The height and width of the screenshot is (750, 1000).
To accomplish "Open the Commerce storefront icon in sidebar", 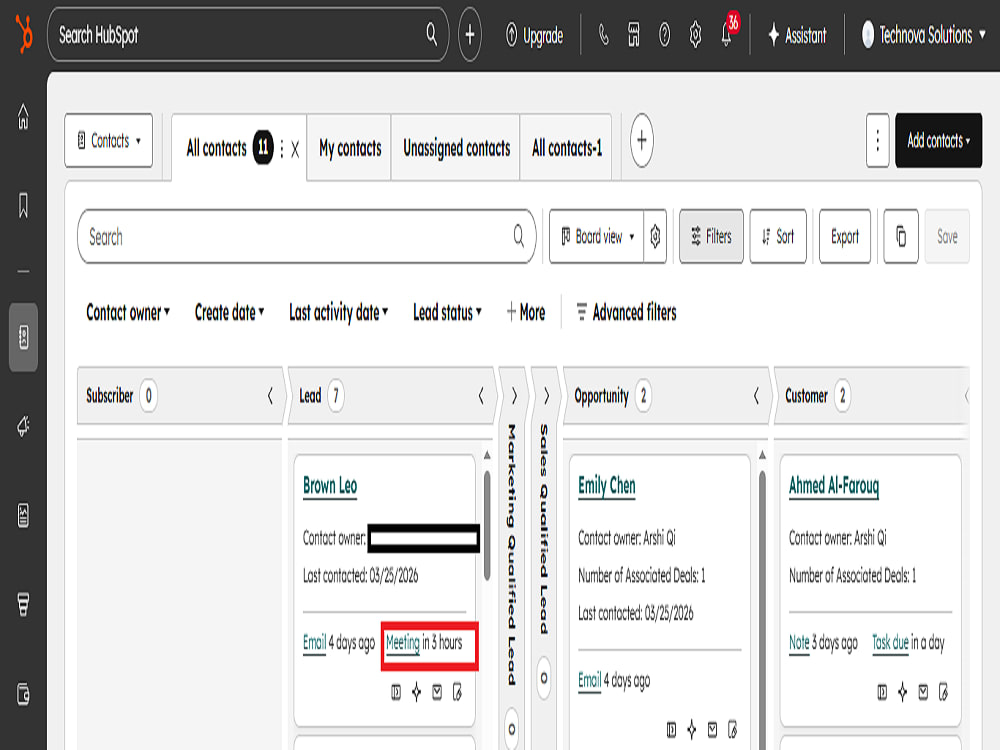I will click(x=24, y=605).
